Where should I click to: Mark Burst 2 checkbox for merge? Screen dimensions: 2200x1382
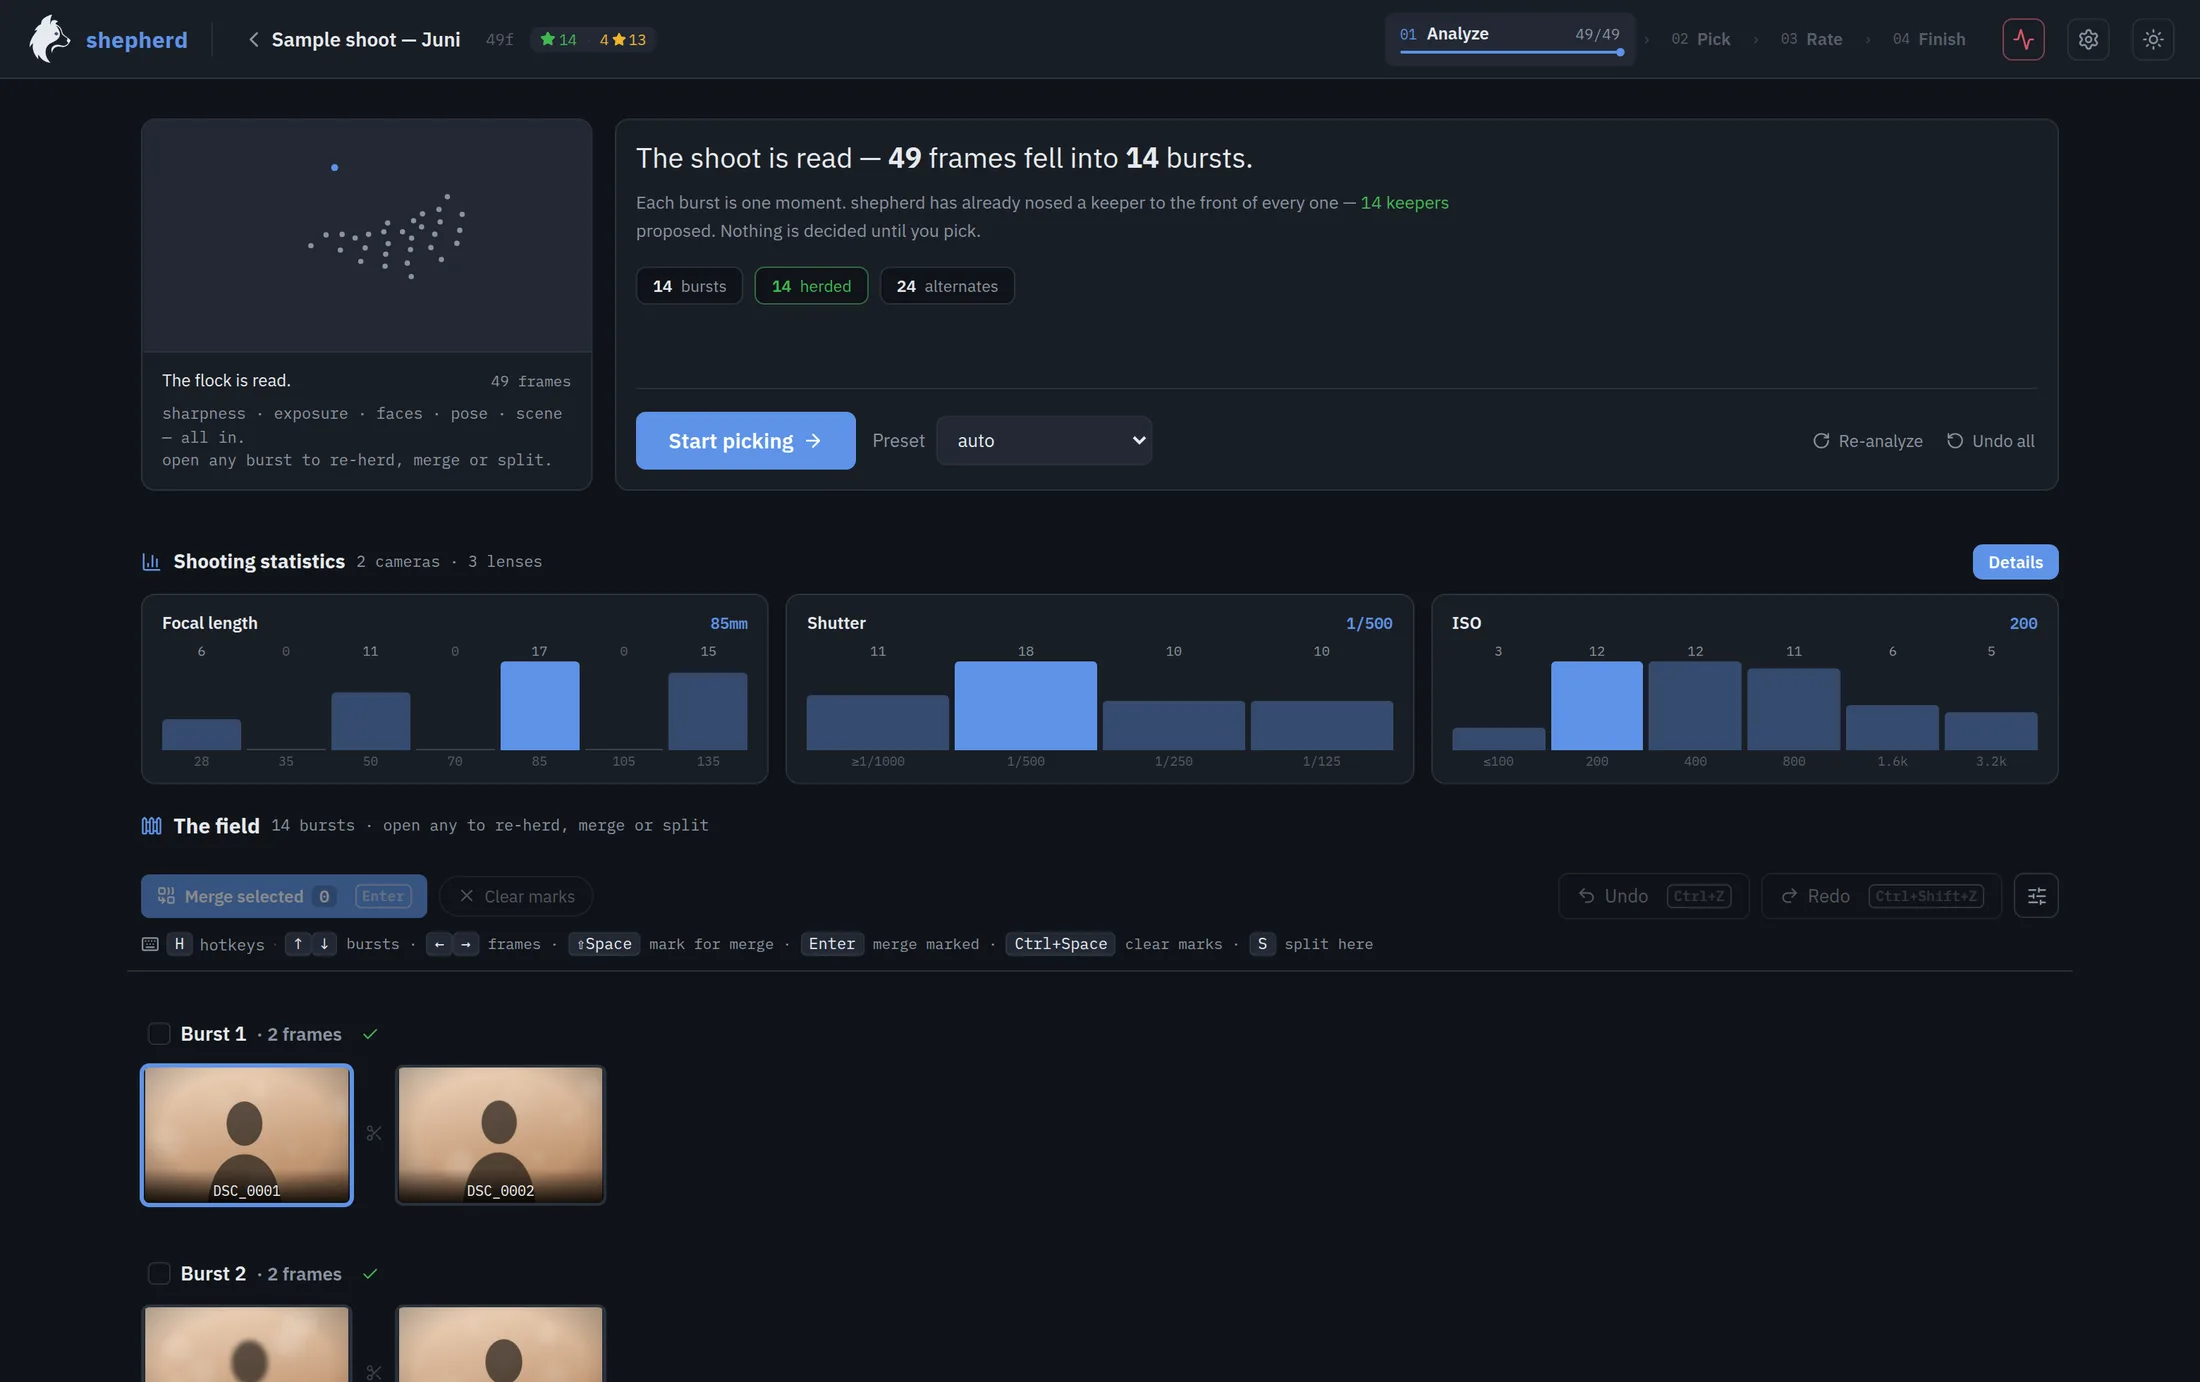[x=159, y=1273]
